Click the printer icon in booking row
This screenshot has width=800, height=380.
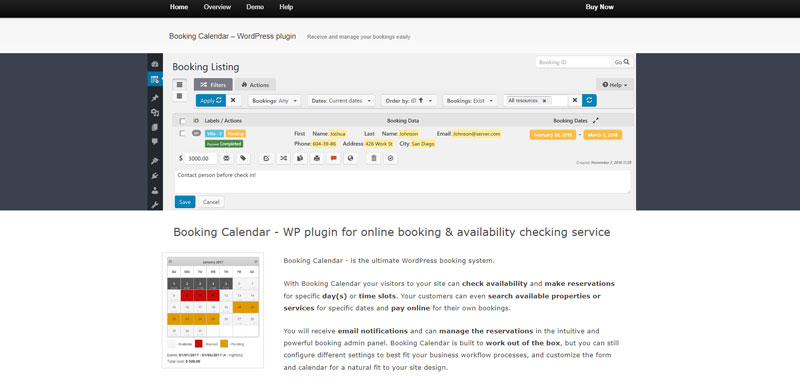(317, 159)
